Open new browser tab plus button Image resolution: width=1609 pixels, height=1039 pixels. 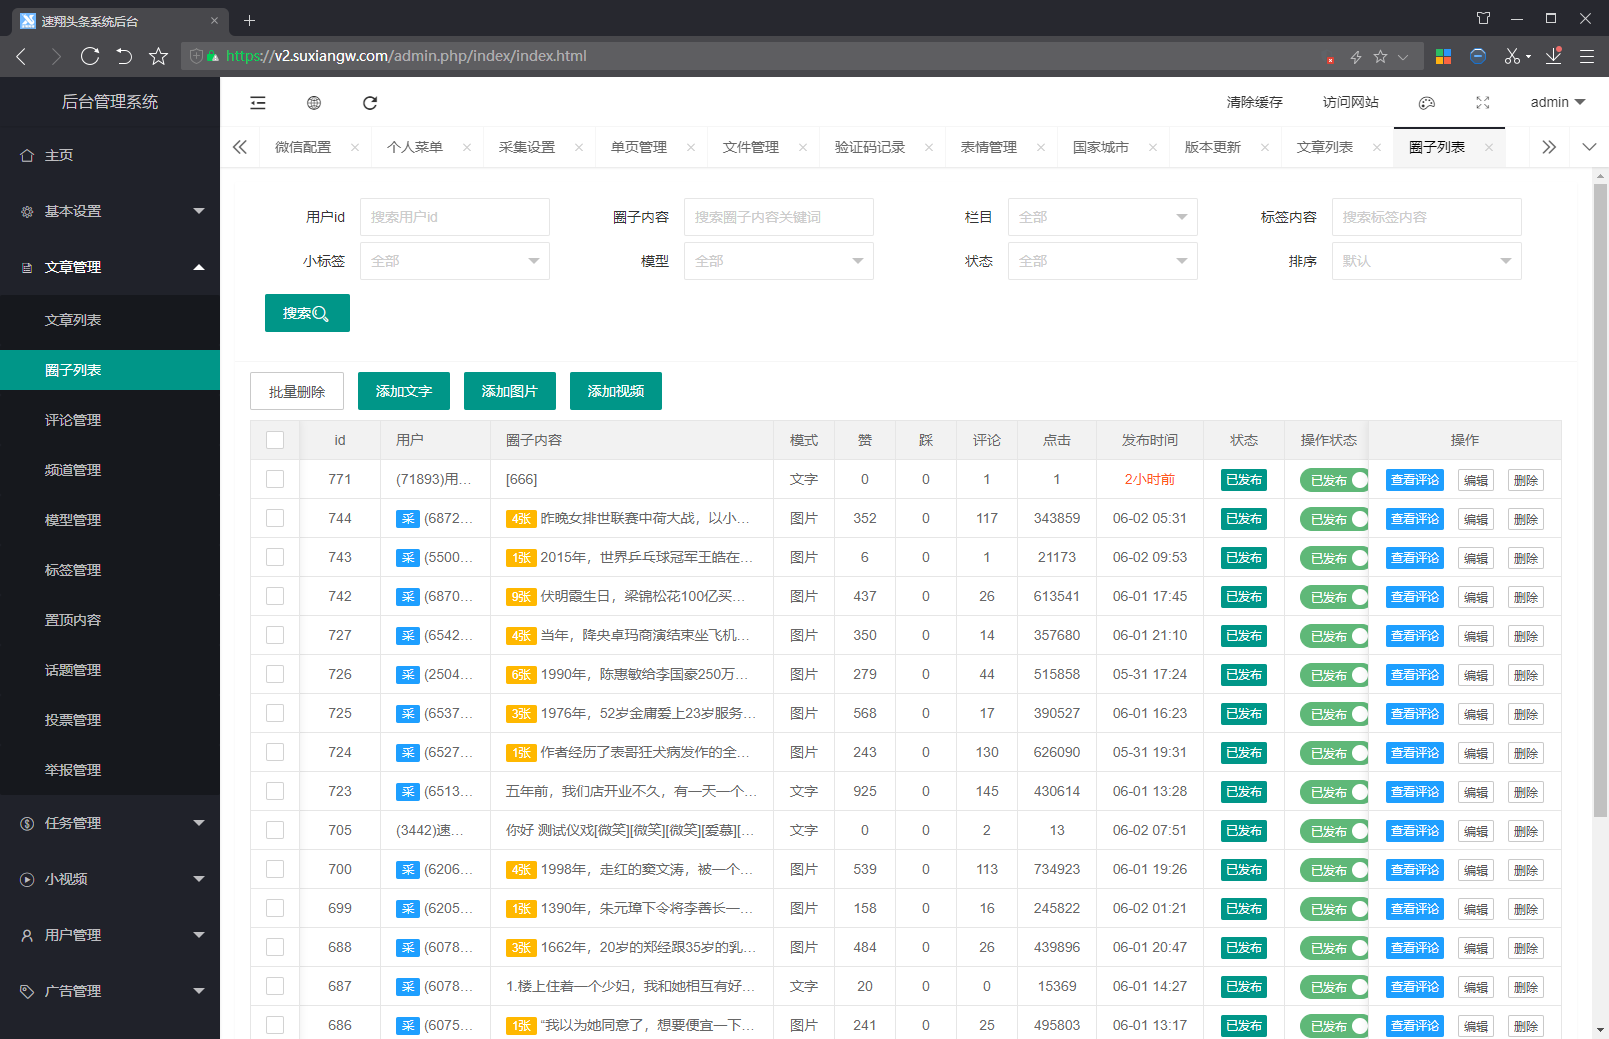point(250,20)
